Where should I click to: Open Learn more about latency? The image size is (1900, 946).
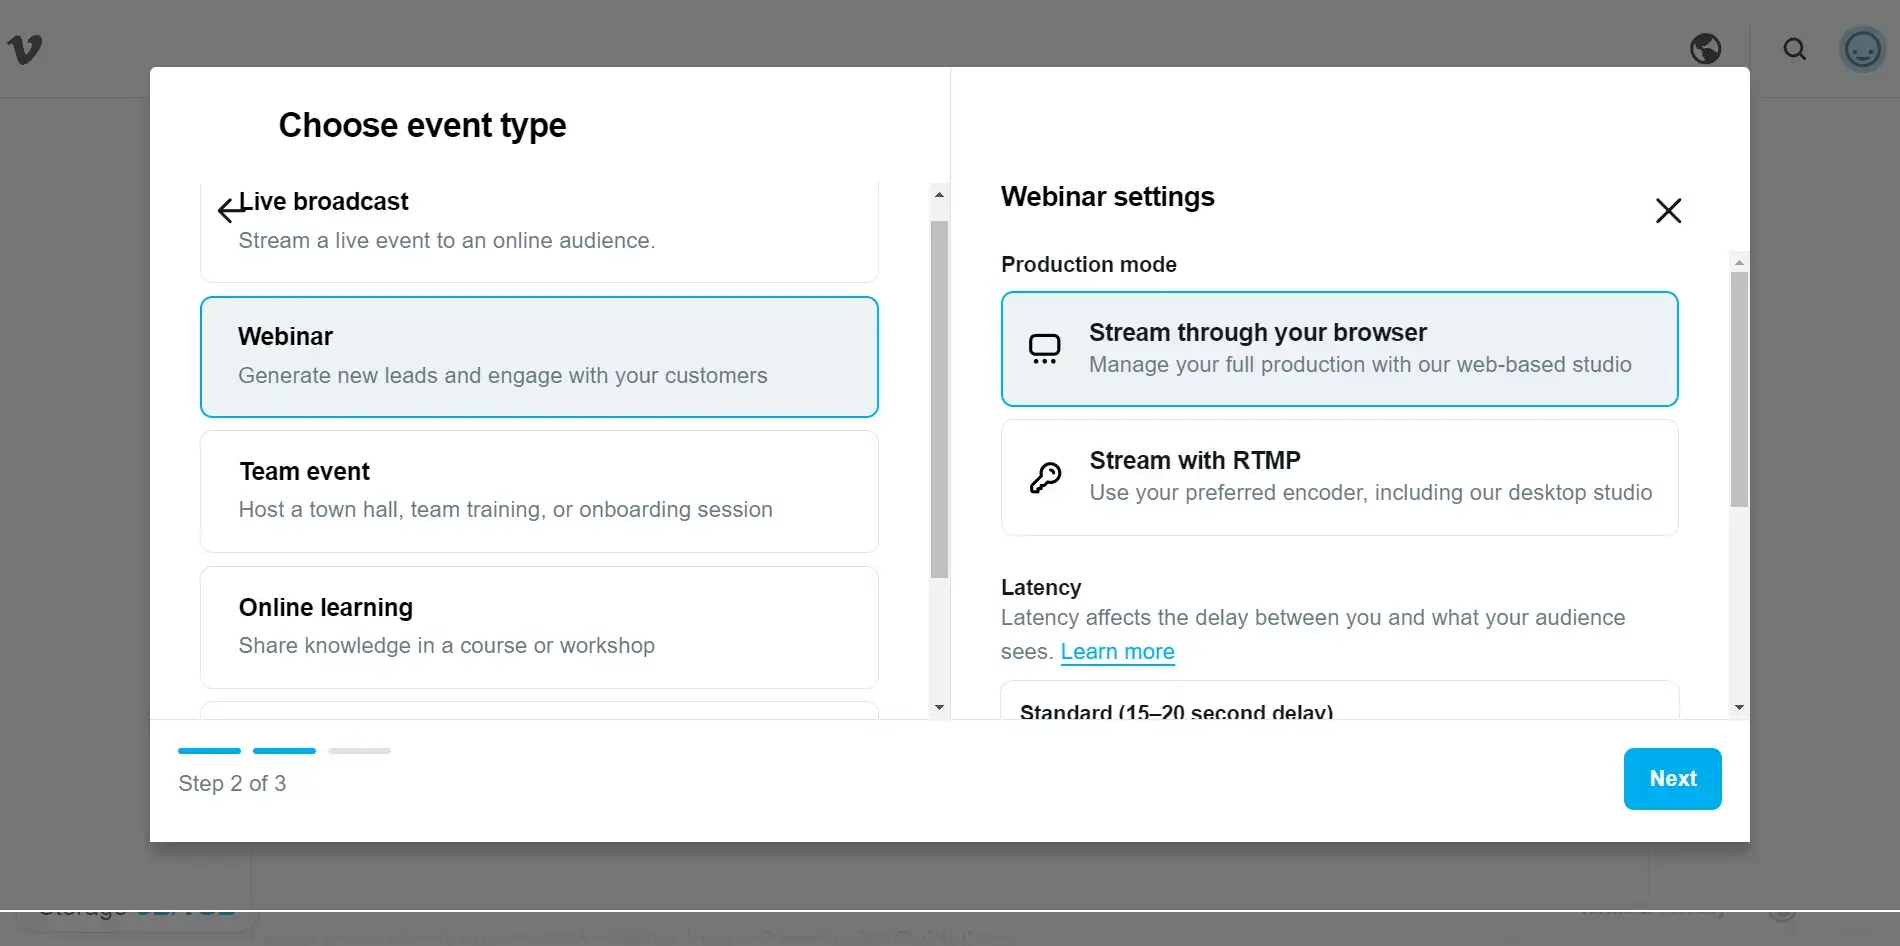point(1117,651)
